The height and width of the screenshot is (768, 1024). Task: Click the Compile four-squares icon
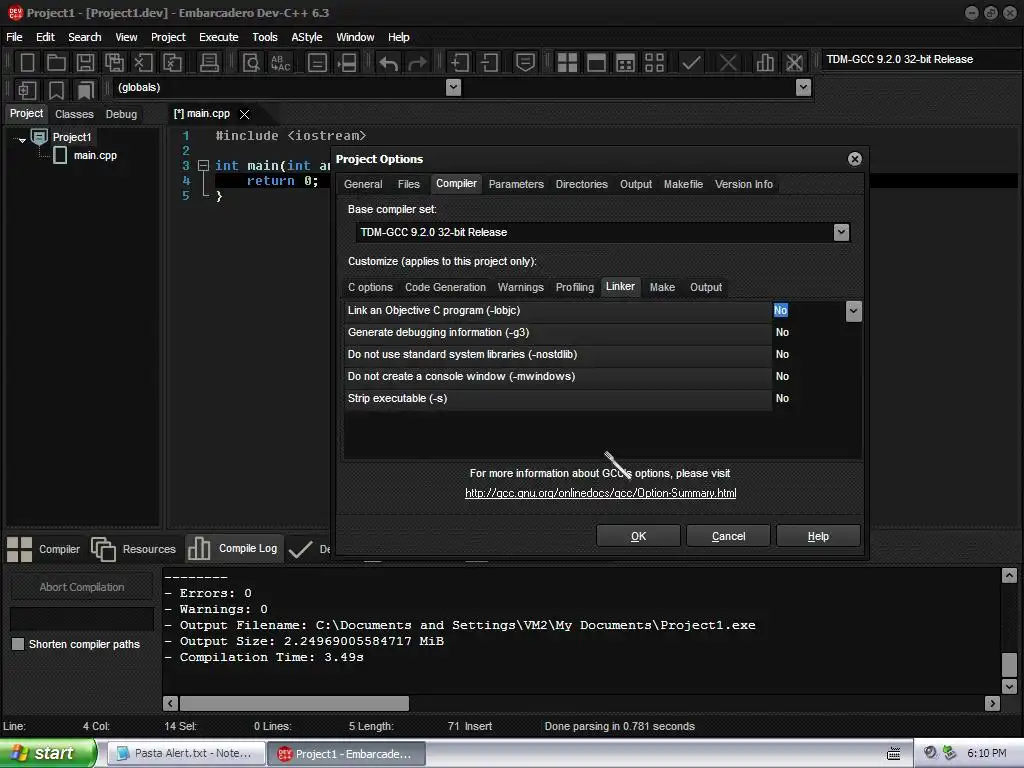pos(567,63)
